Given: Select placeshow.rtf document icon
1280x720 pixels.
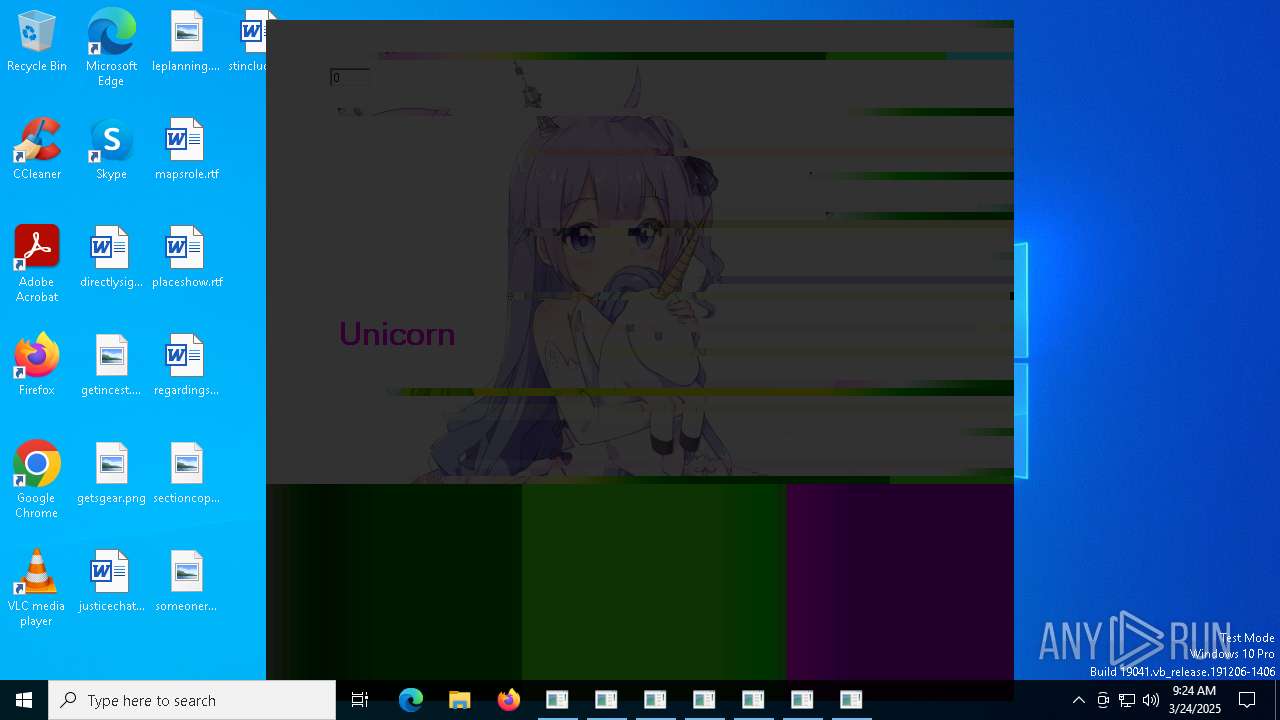Looking at the screenshot, I should tap(186, 258).
